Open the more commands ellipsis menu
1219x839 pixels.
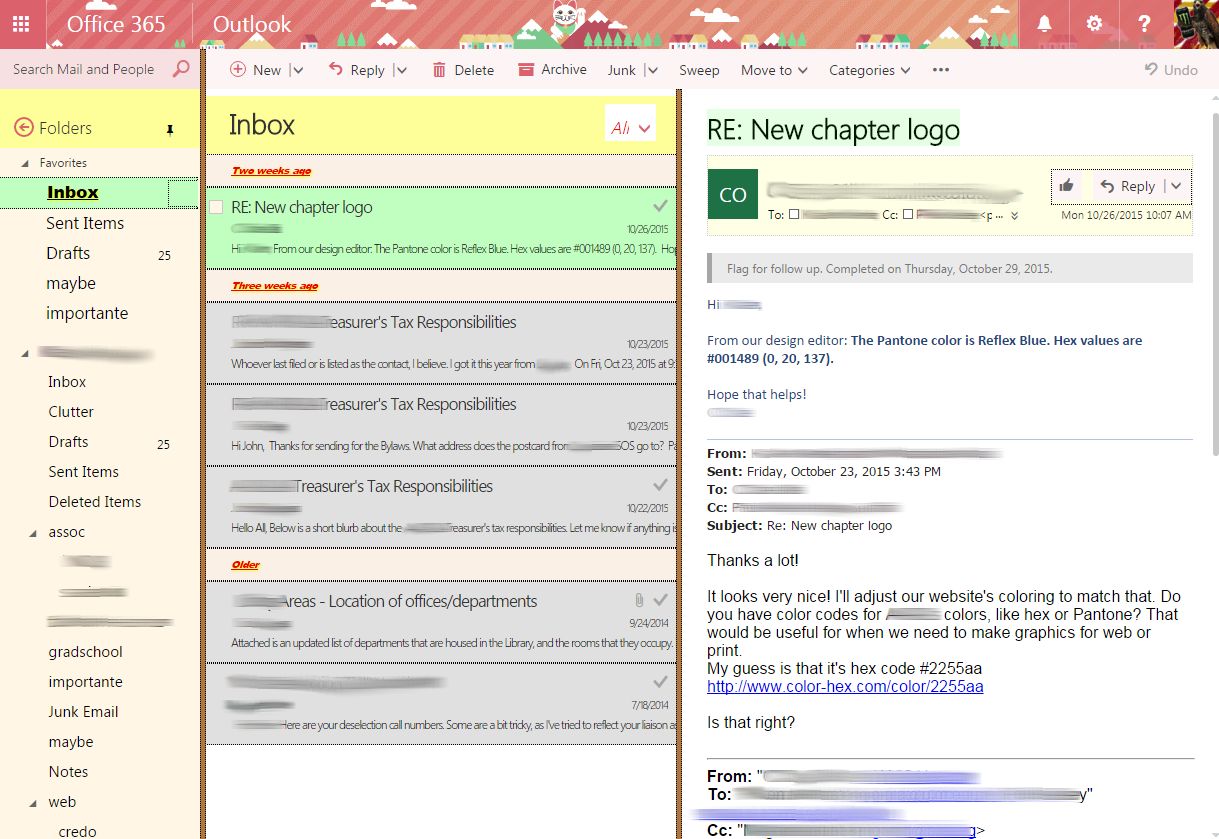(x=939, y=70)
